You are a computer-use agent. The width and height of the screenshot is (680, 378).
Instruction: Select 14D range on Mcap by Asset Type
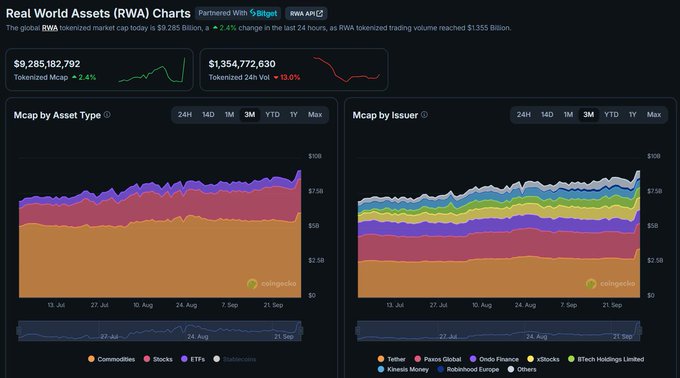tap(208, 115)
